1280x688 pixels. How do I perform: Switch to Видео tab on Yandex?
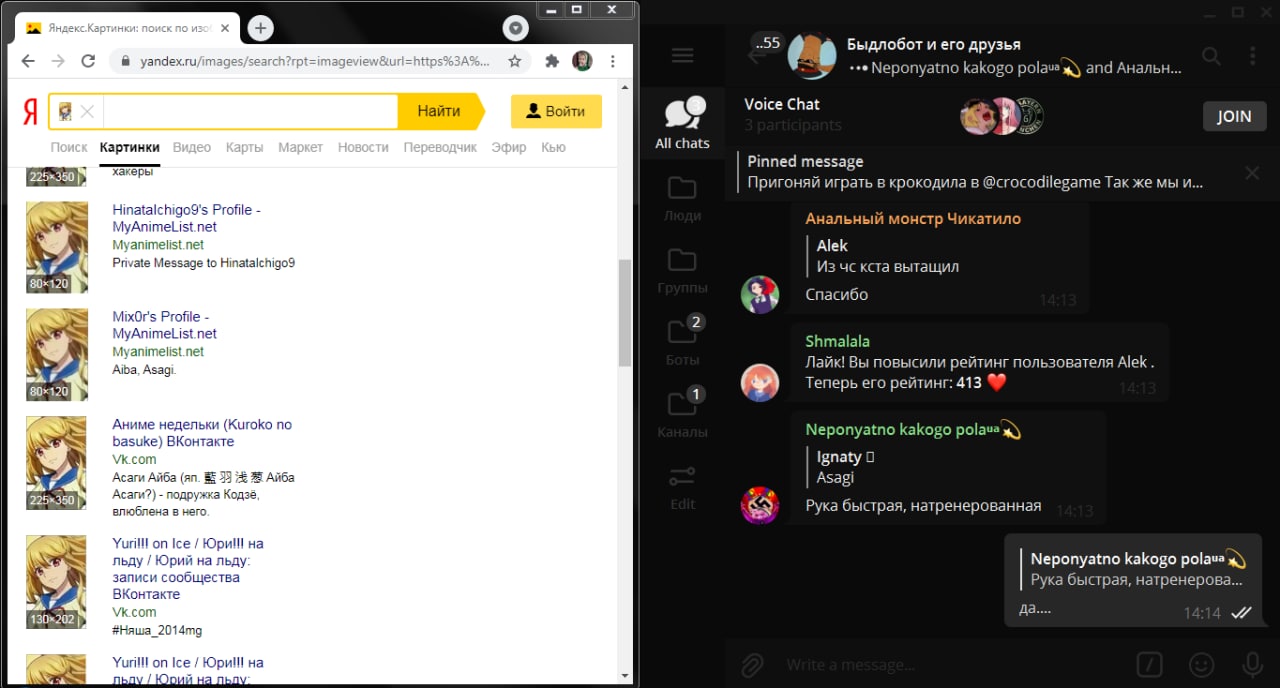pos(192,147)
